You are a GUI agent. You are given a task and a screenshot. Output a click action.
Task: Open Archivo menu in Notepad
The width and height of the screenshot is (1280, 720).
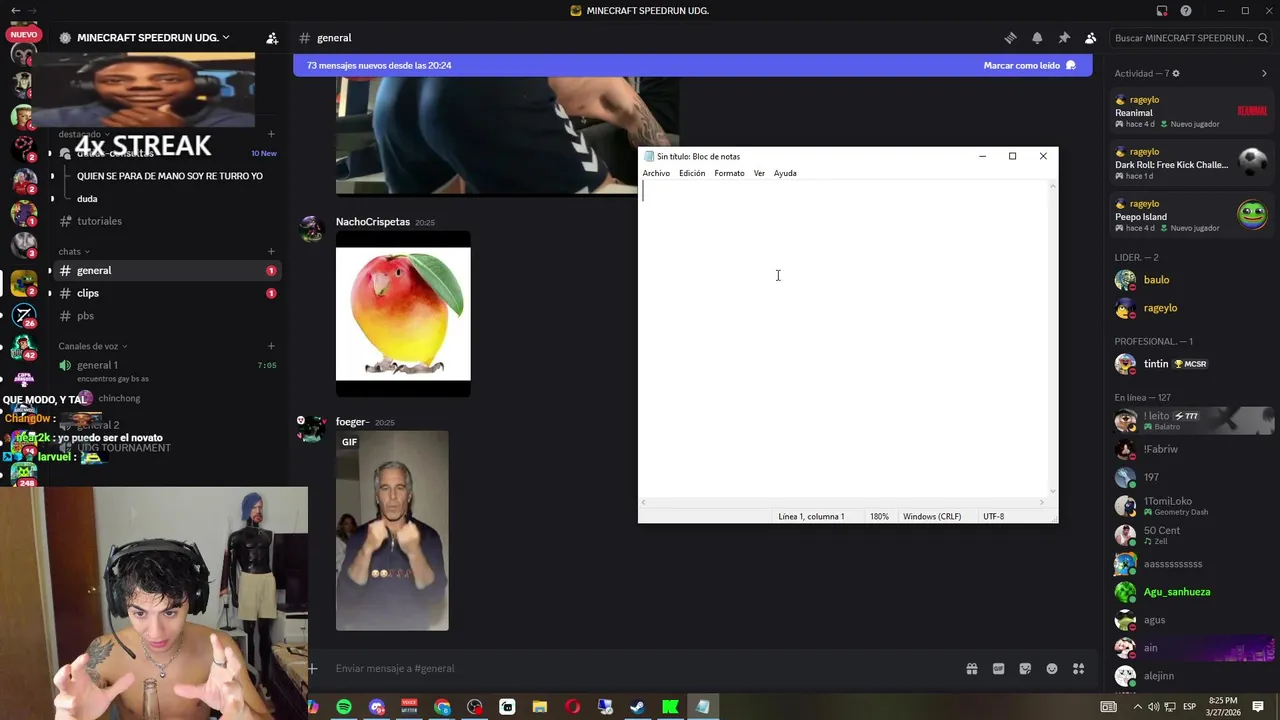click(656, 173)
